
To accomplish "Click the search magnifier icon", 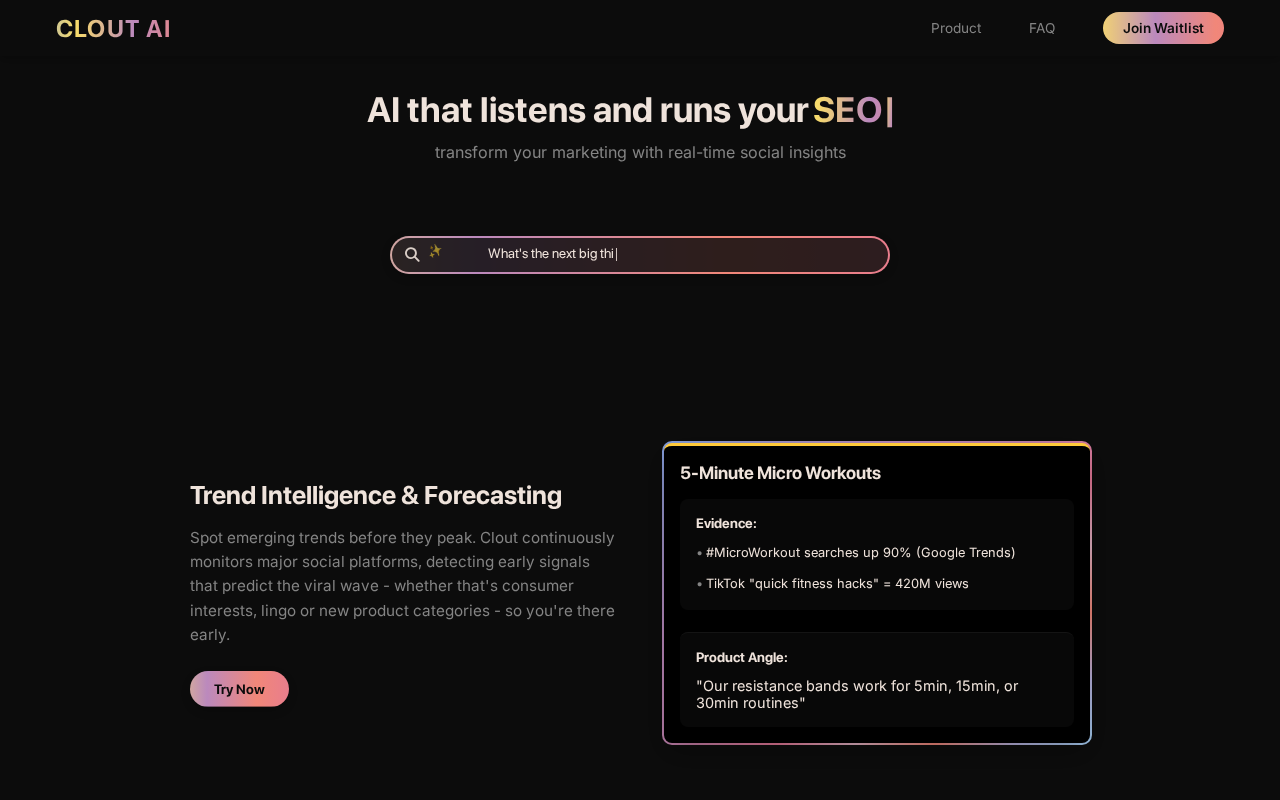I will [x=412, y=255].
